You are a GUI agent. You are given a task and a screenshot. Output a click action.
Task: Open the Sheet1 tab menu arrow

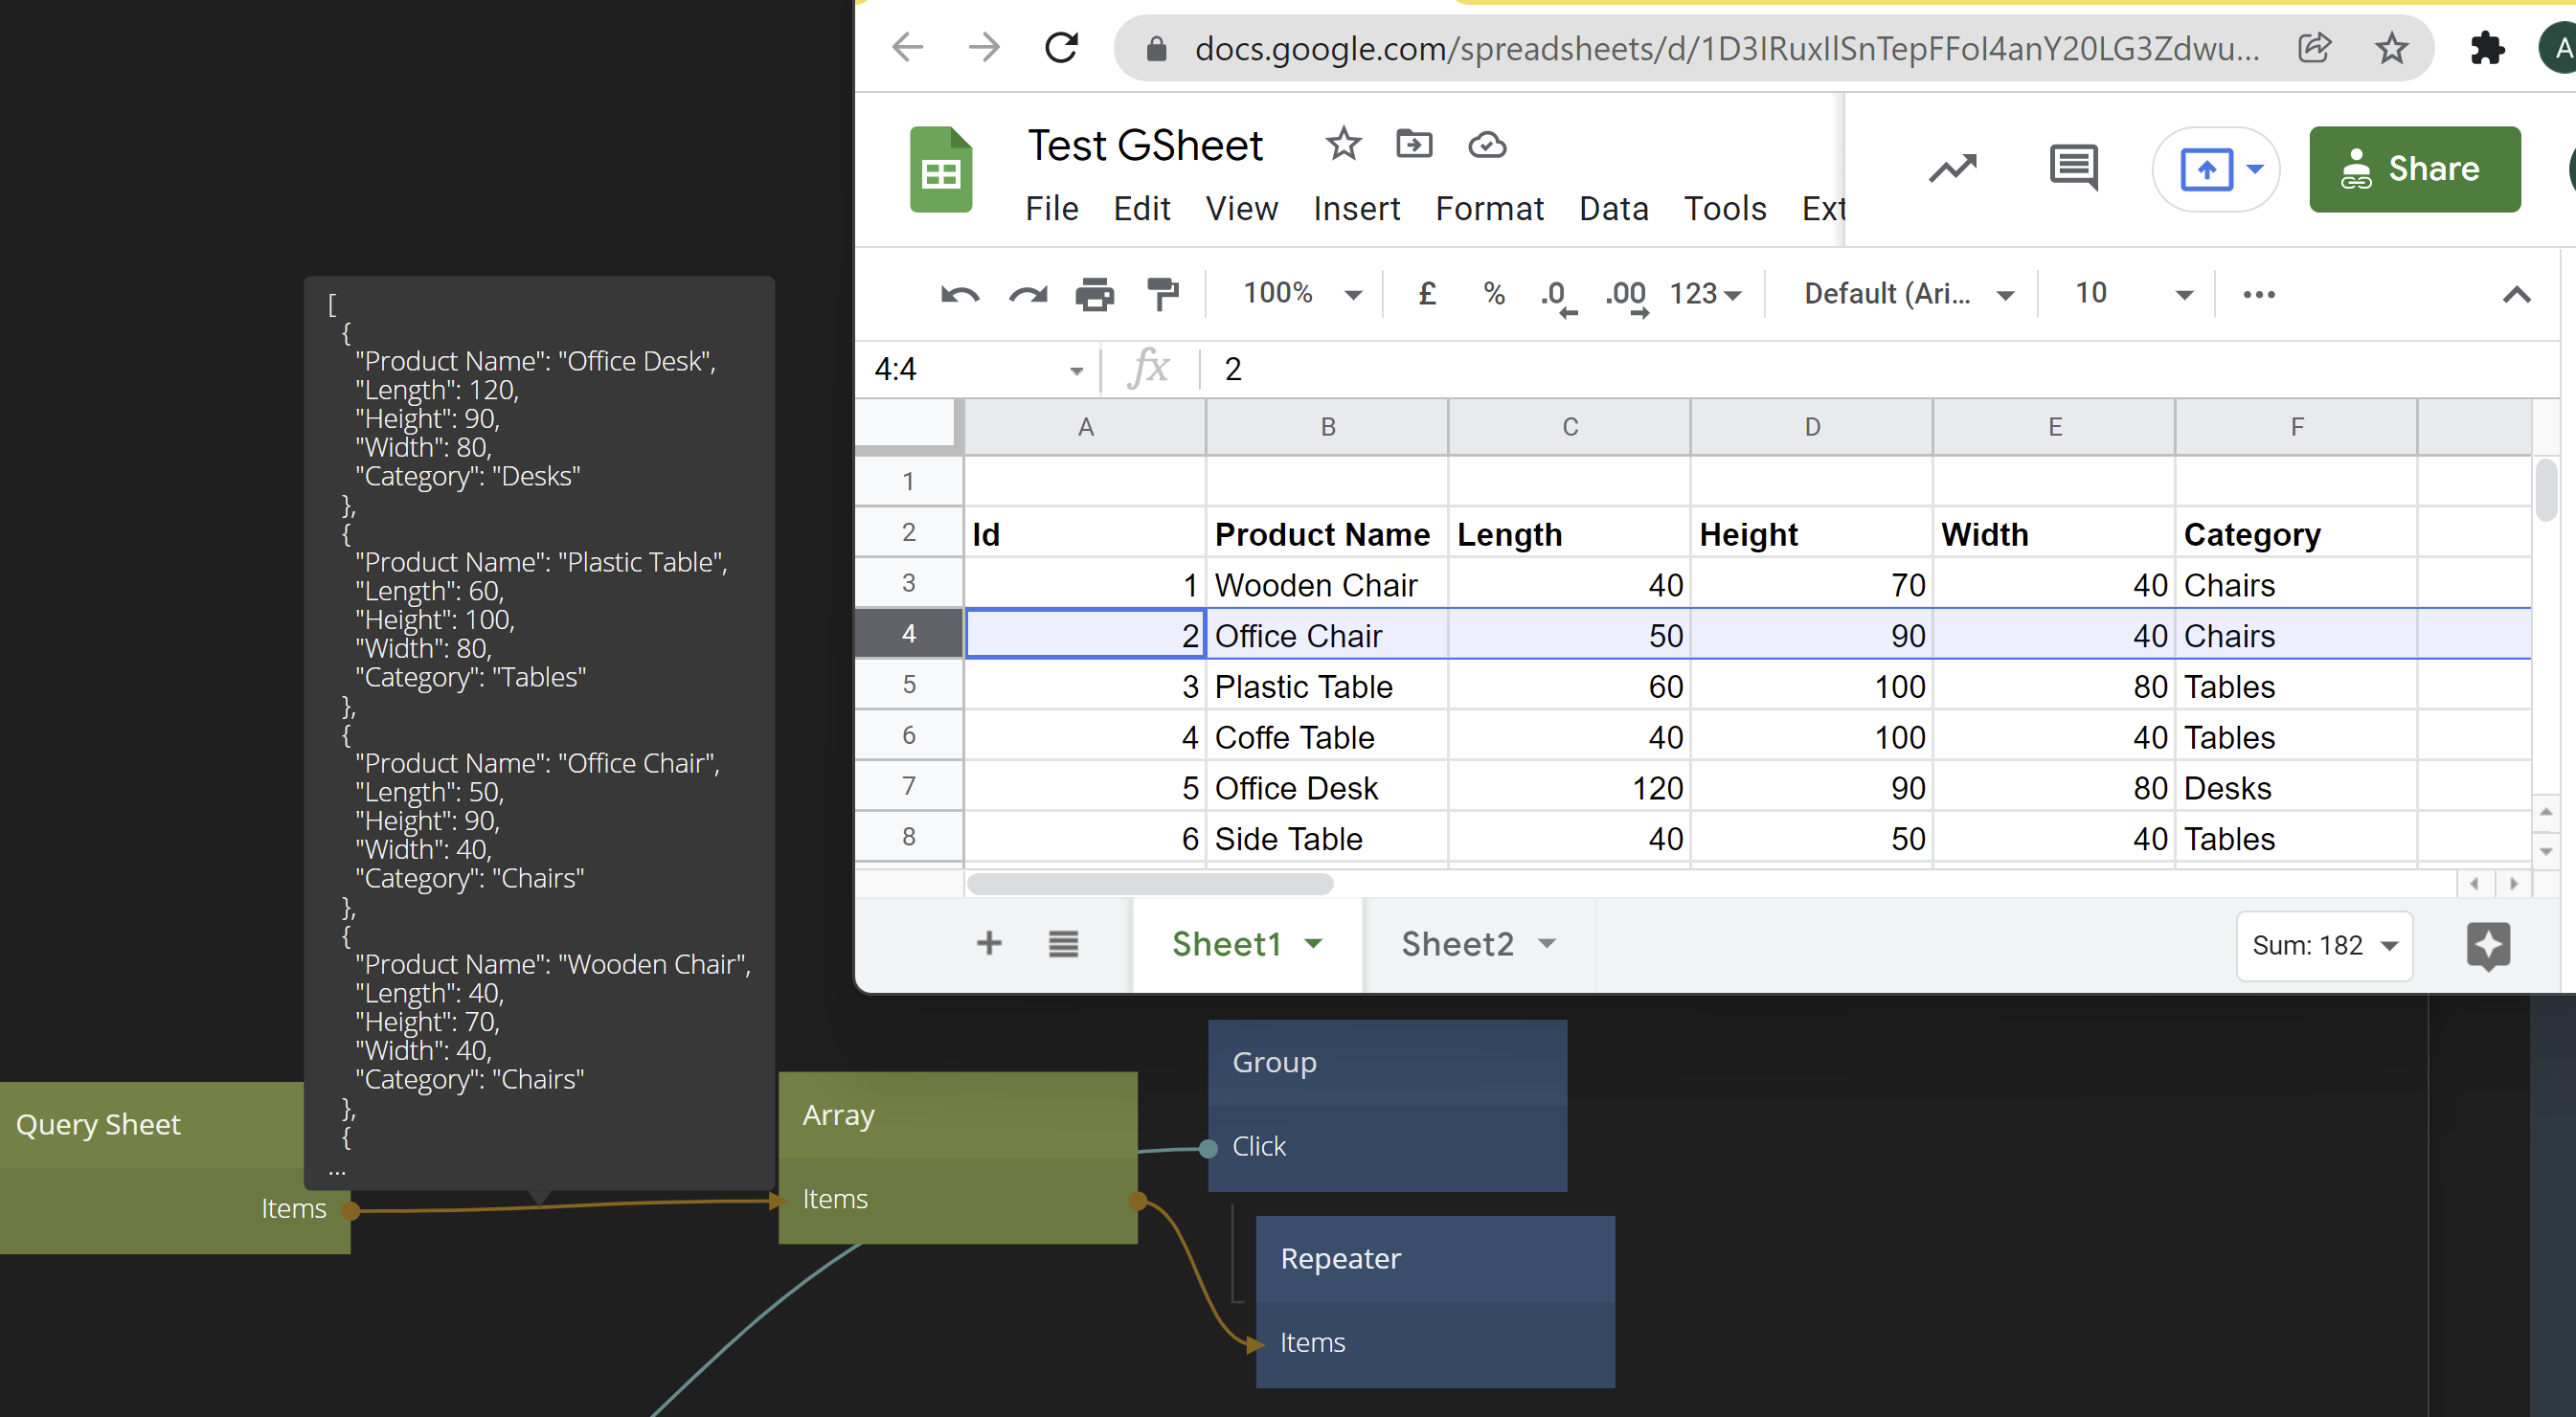[1313, 943]
